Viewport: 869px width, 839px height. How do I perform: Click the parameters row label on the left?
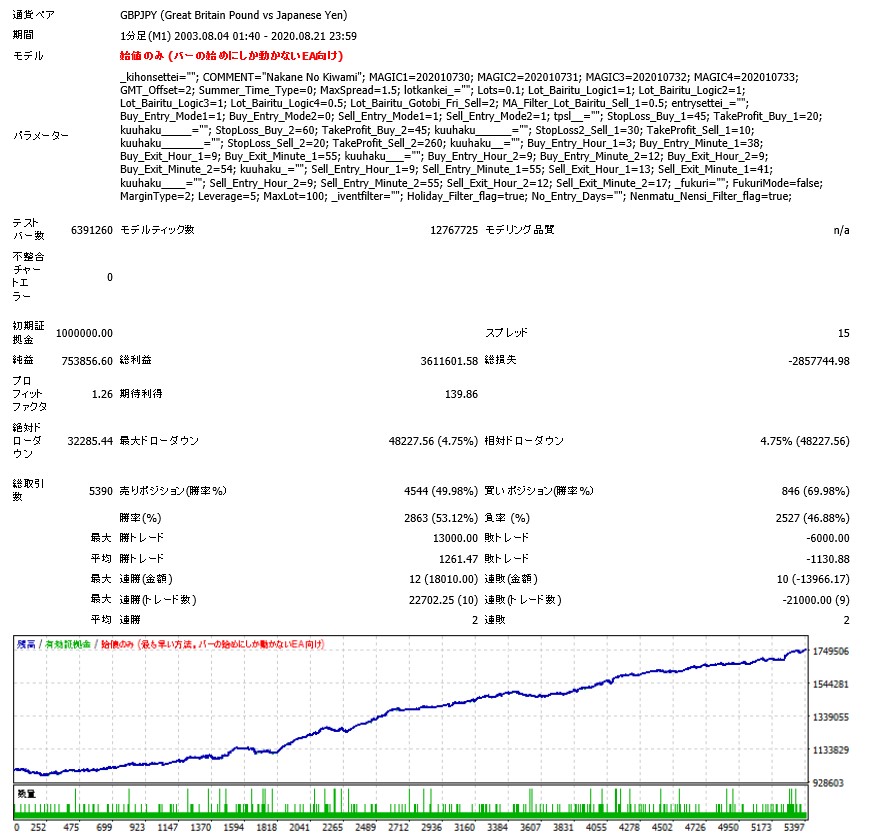(41, 136)
